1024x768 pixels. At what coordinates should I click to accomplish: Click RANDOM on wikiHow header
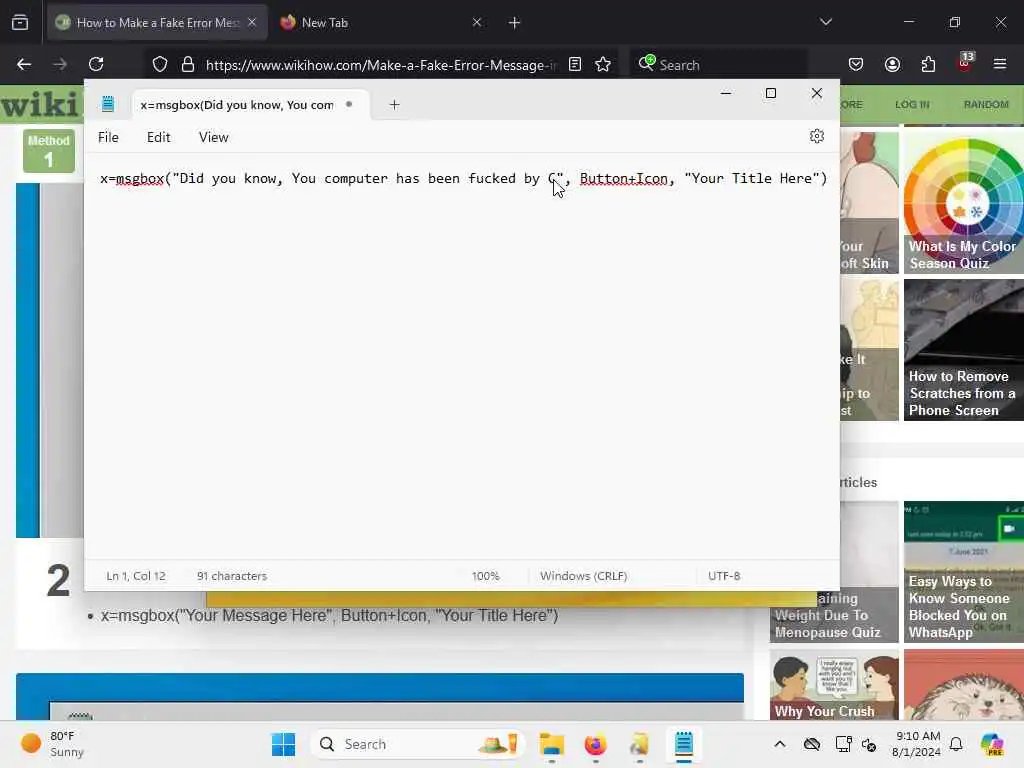click(x=986, y=104)
